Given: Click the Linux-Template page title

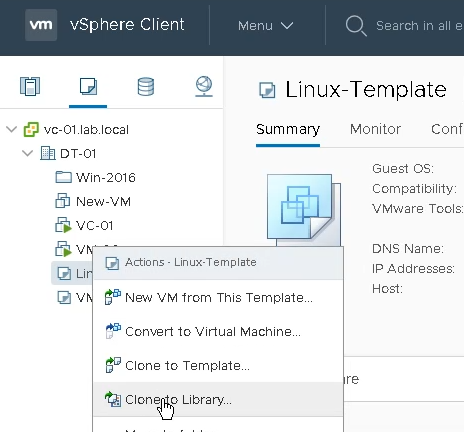Looking at the screenshot, I should 366,90.
